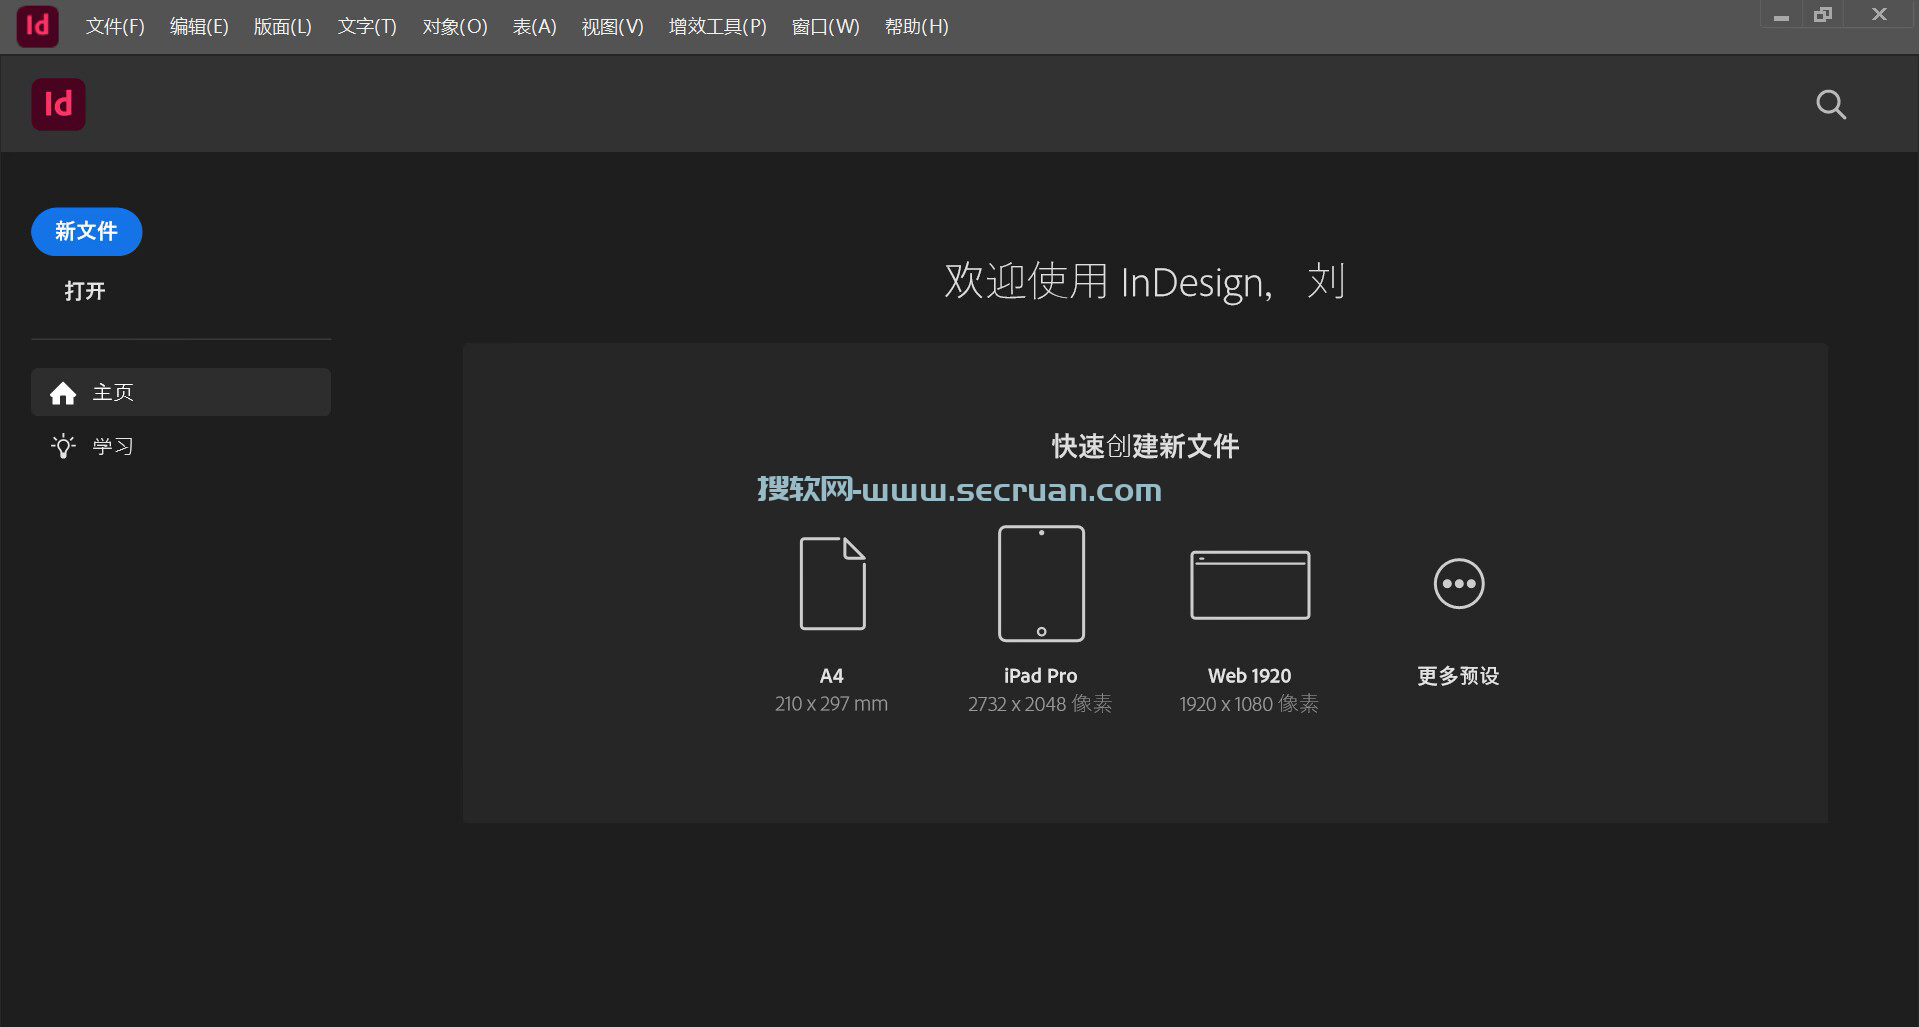Click the blue 新文件 button

pyautogui.click(x=87, y=232)
